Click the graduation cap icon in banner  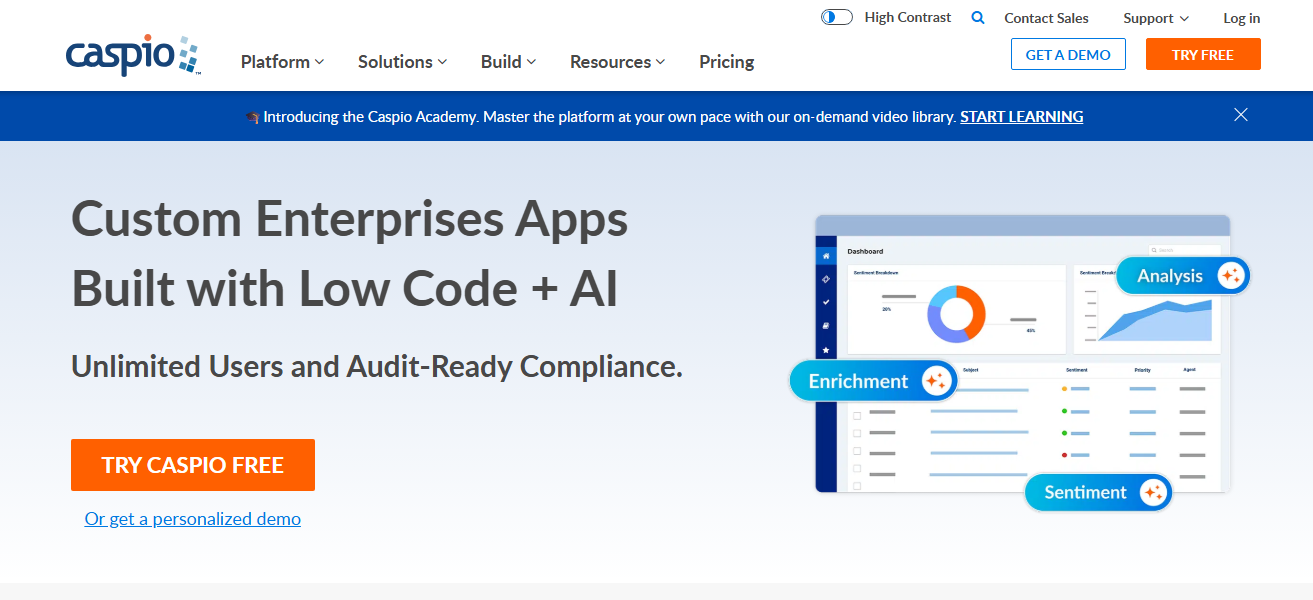tap(252, 117)
